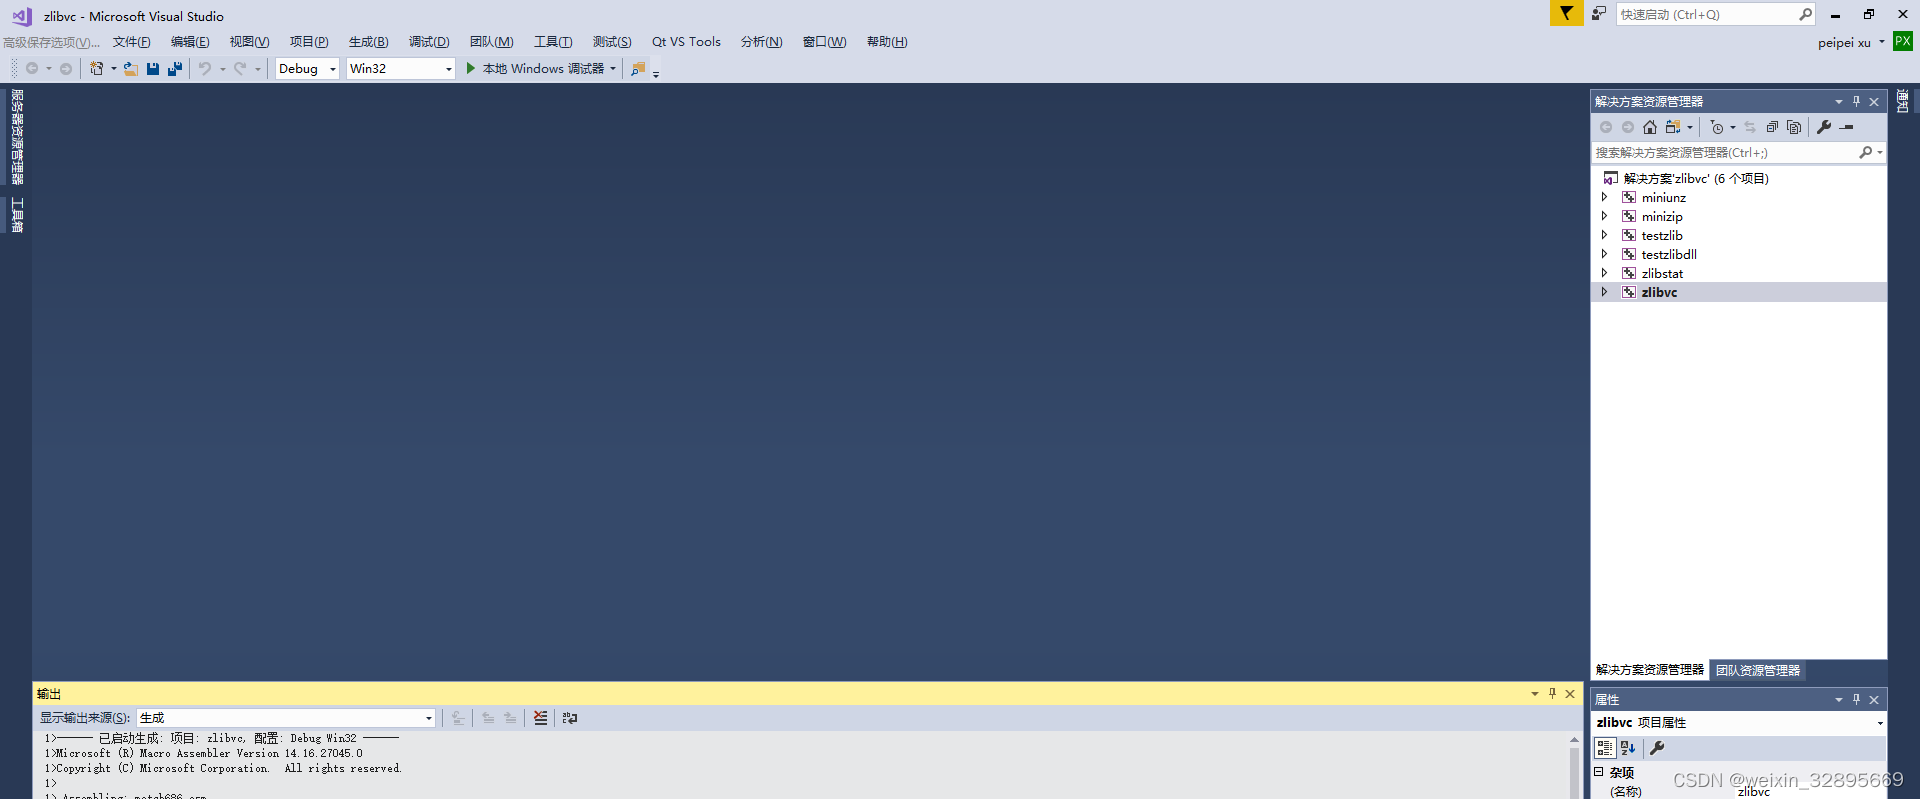
Task: Open the 项目(P) menu
Action: (x=309, y=42)
